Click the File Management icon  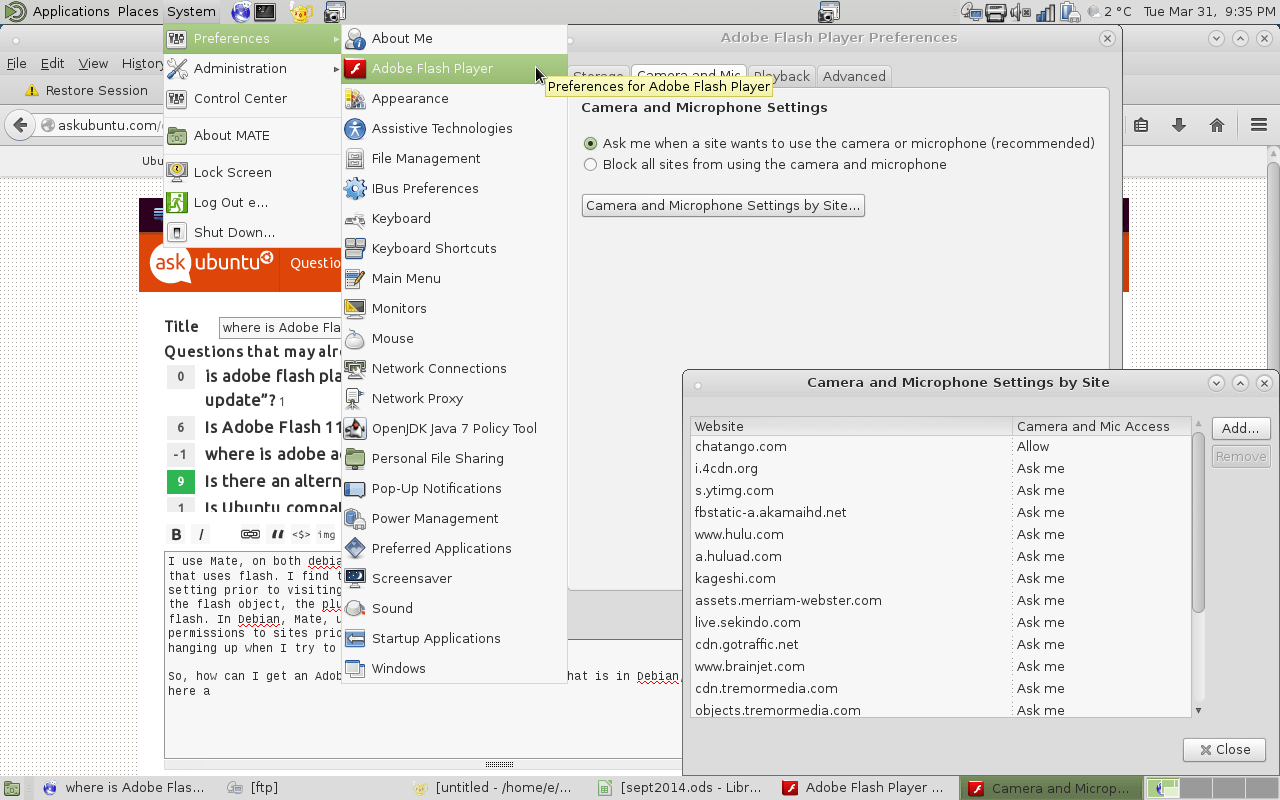[355, 158]
